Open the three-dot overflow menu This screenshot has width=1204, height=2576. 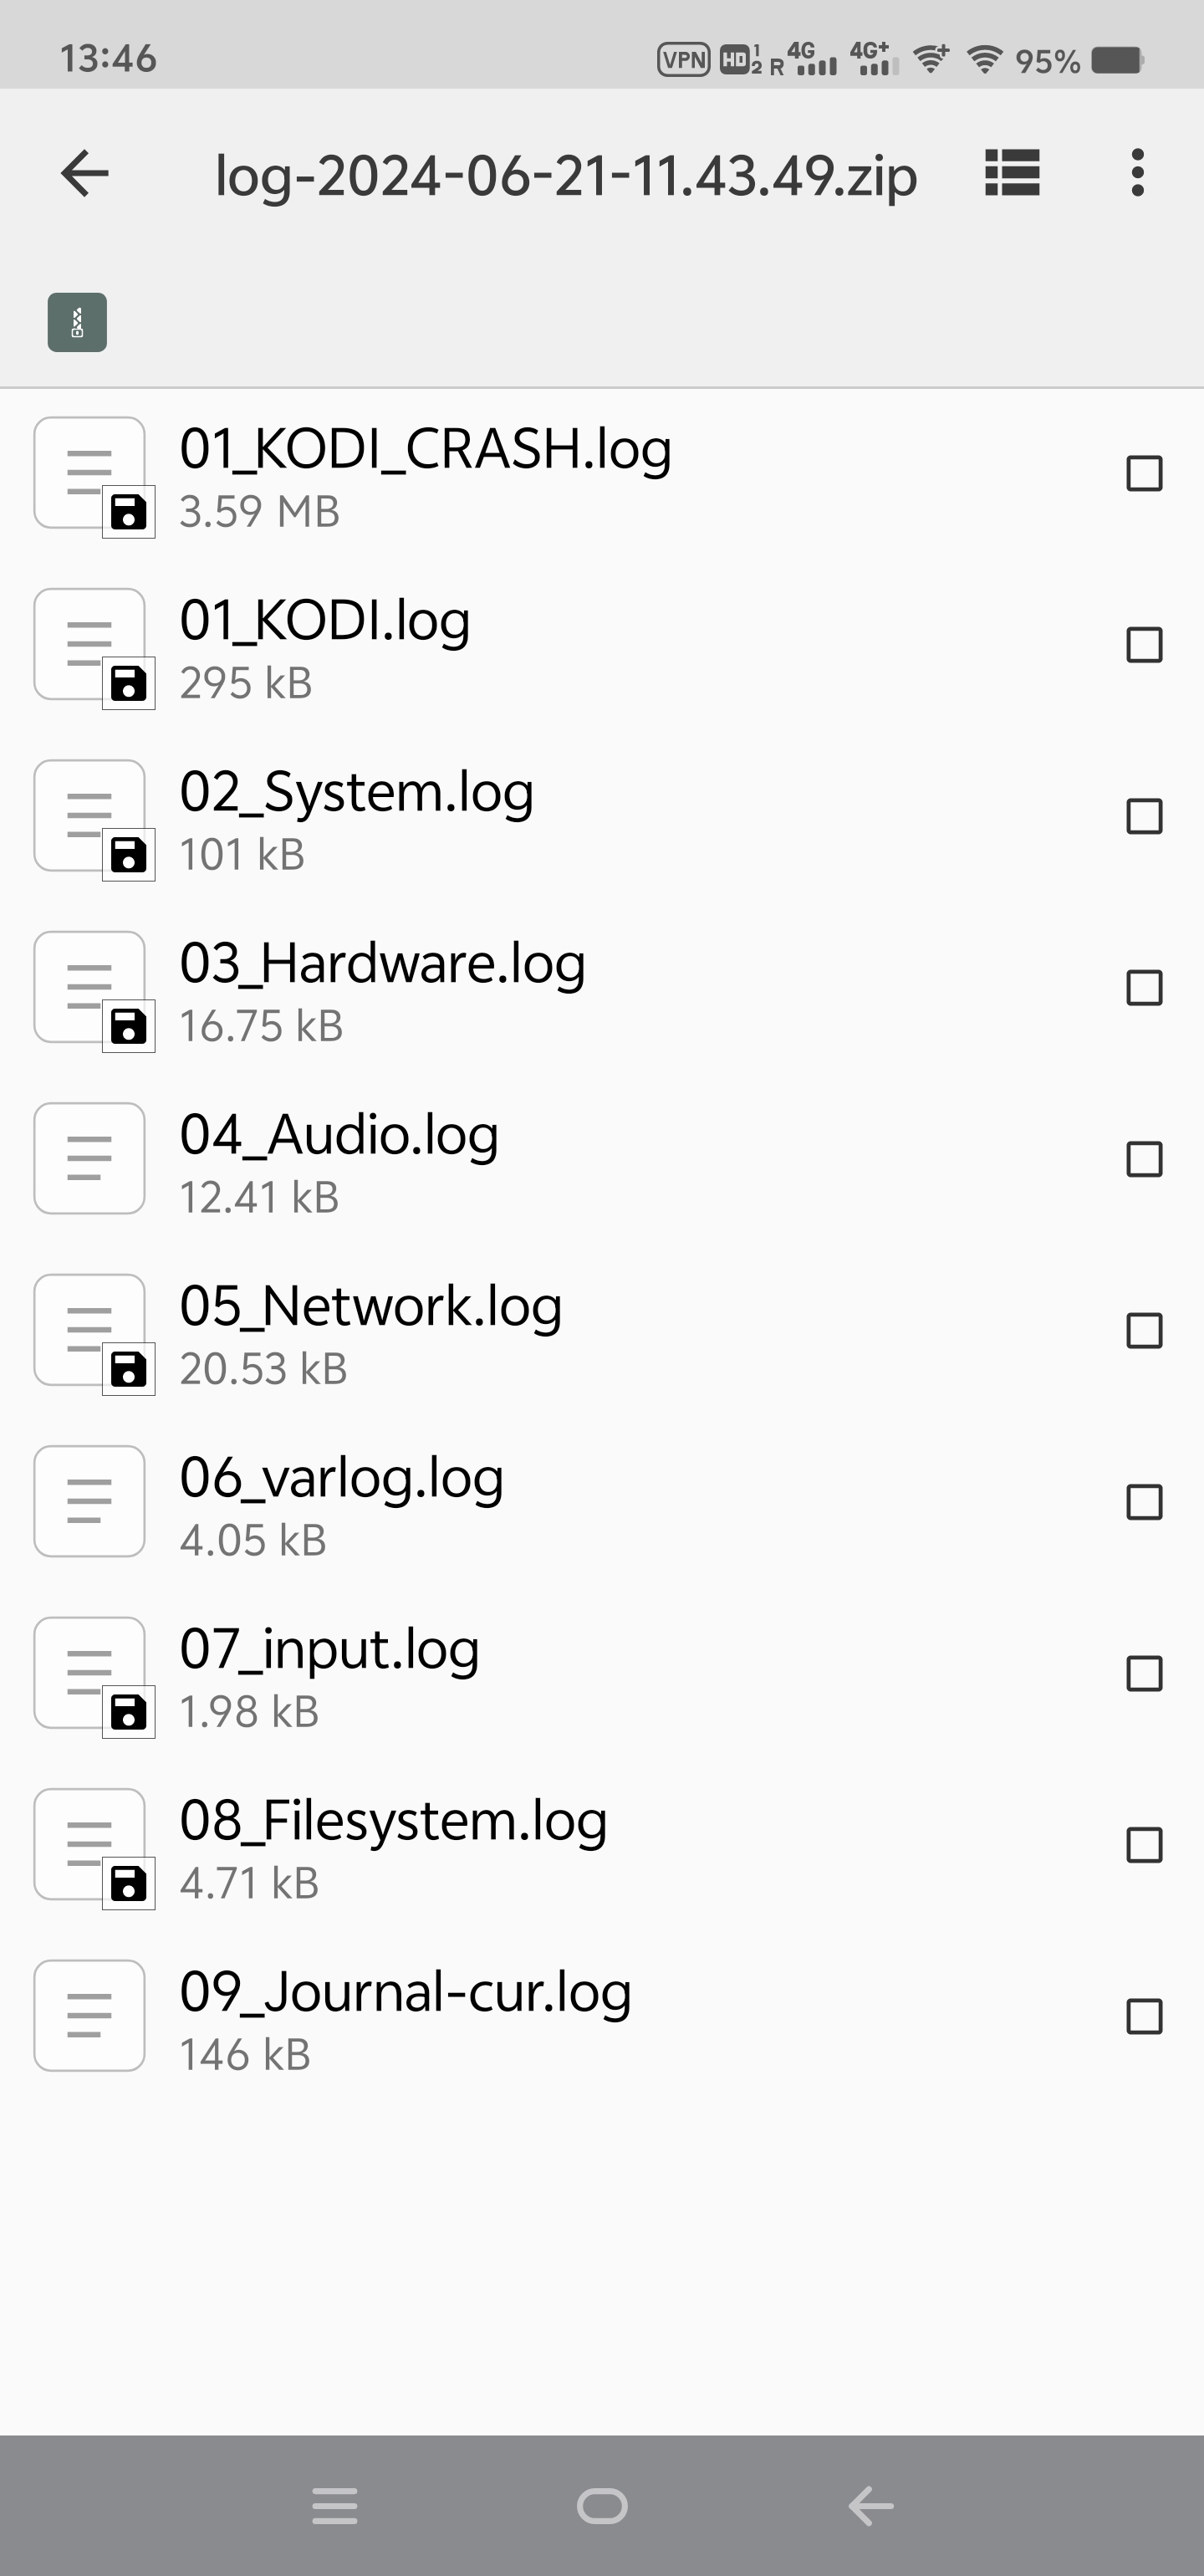(x=1137, y=174)
